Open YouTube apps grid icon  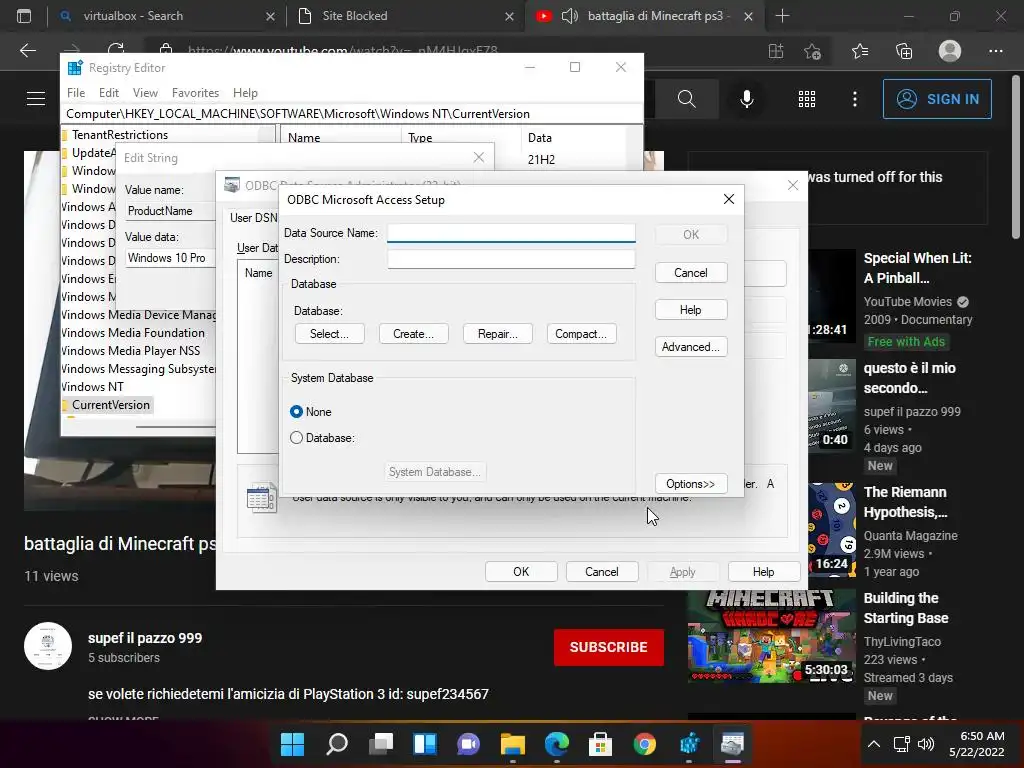coord(807,99)
